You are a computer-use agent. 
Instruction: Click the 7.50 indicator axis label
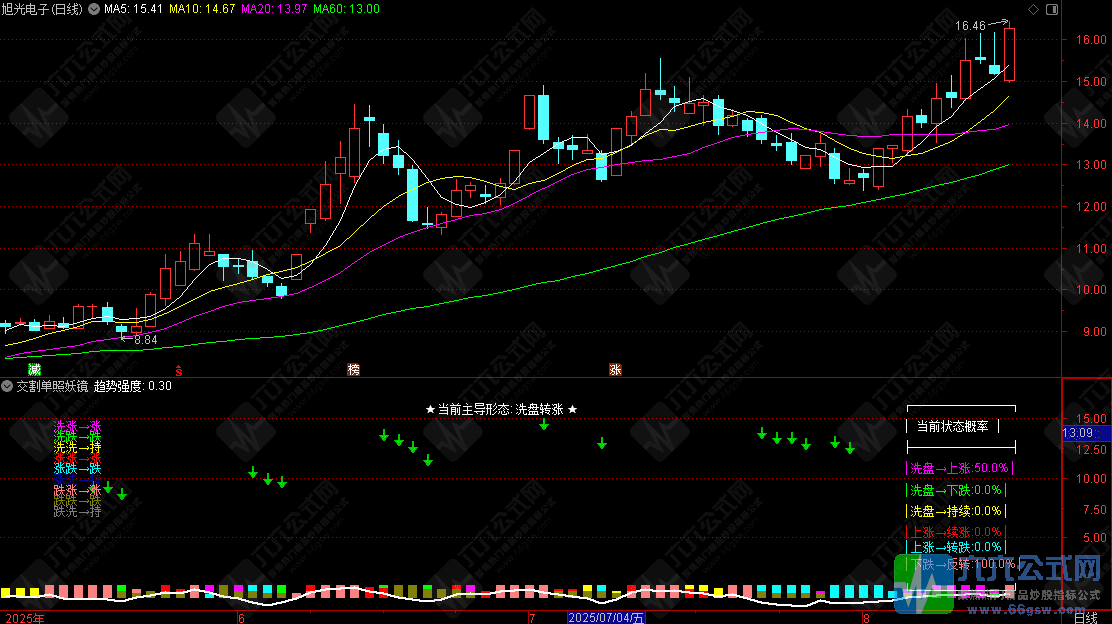click(1094, 510)
